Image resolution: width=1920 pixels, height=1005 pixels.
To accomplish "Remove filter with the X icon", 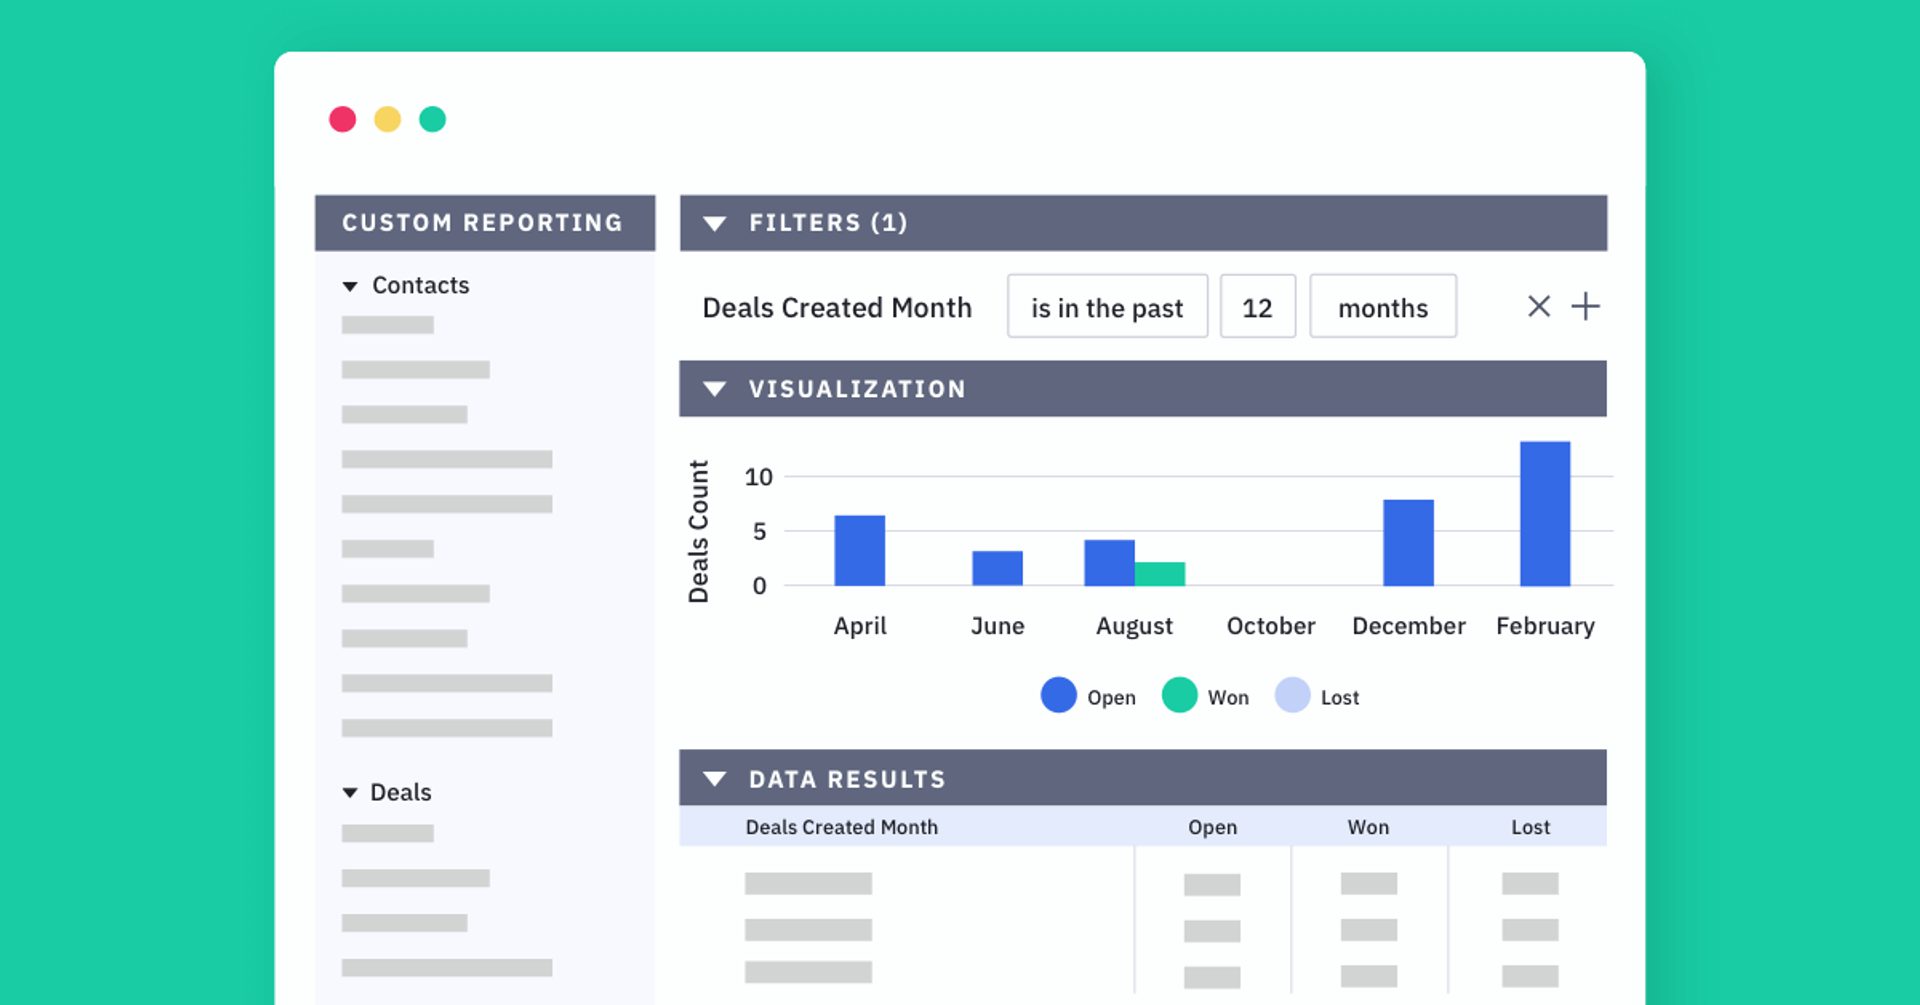I will (x=1539, y=306).
